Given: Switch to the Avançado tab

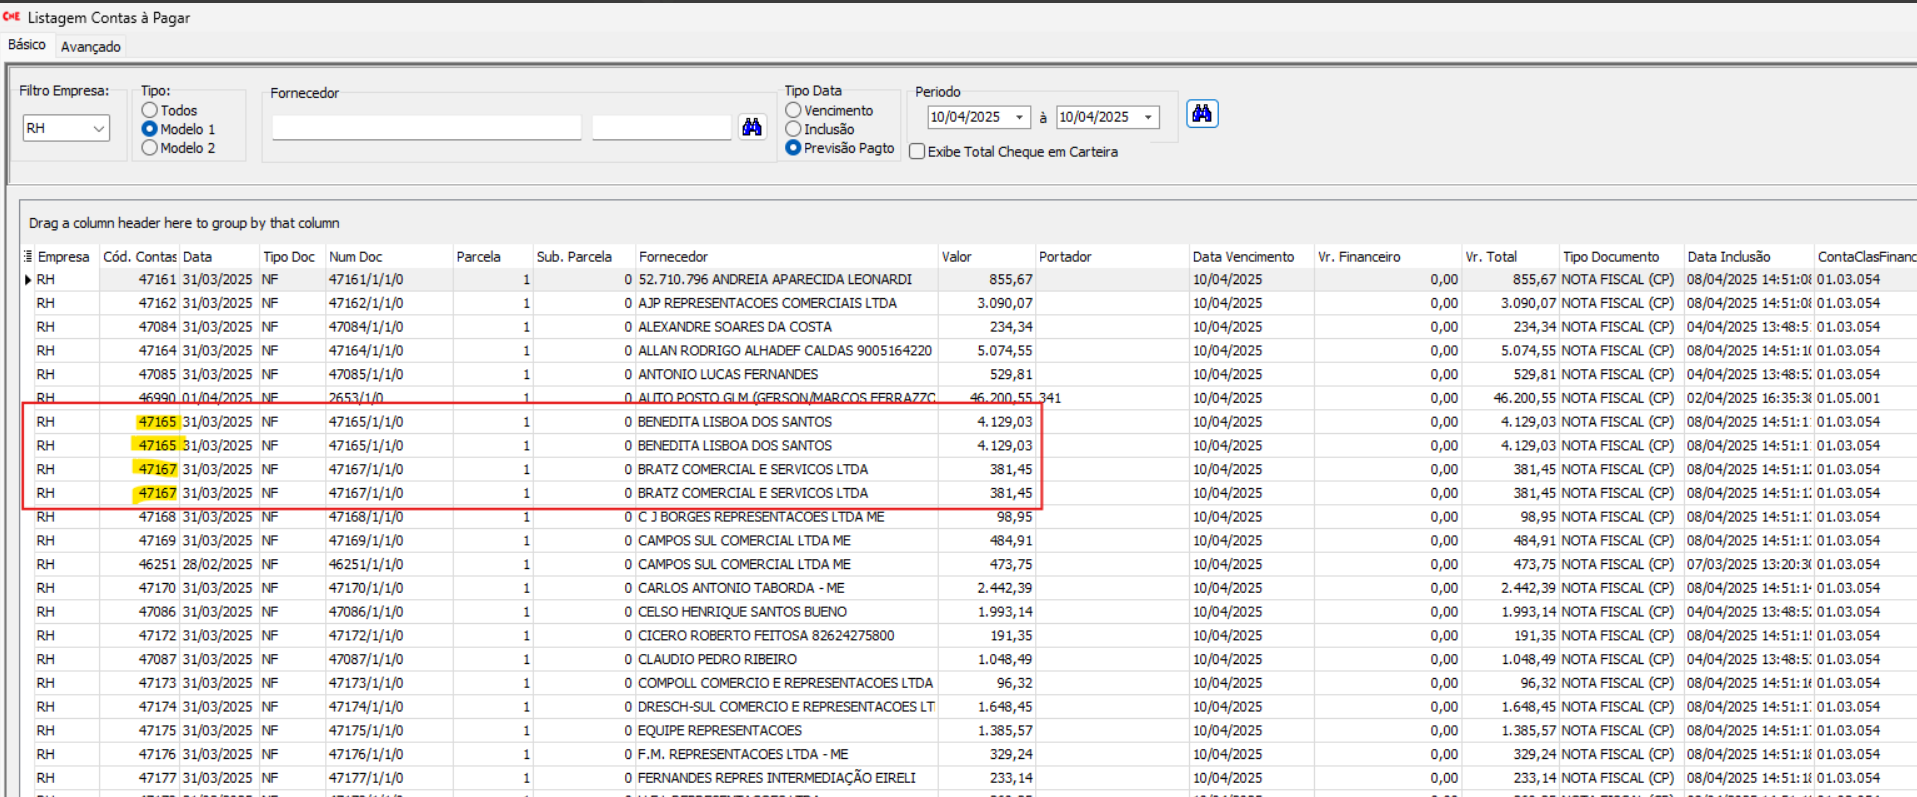Looking at the screenshot, I should point(90,47).
